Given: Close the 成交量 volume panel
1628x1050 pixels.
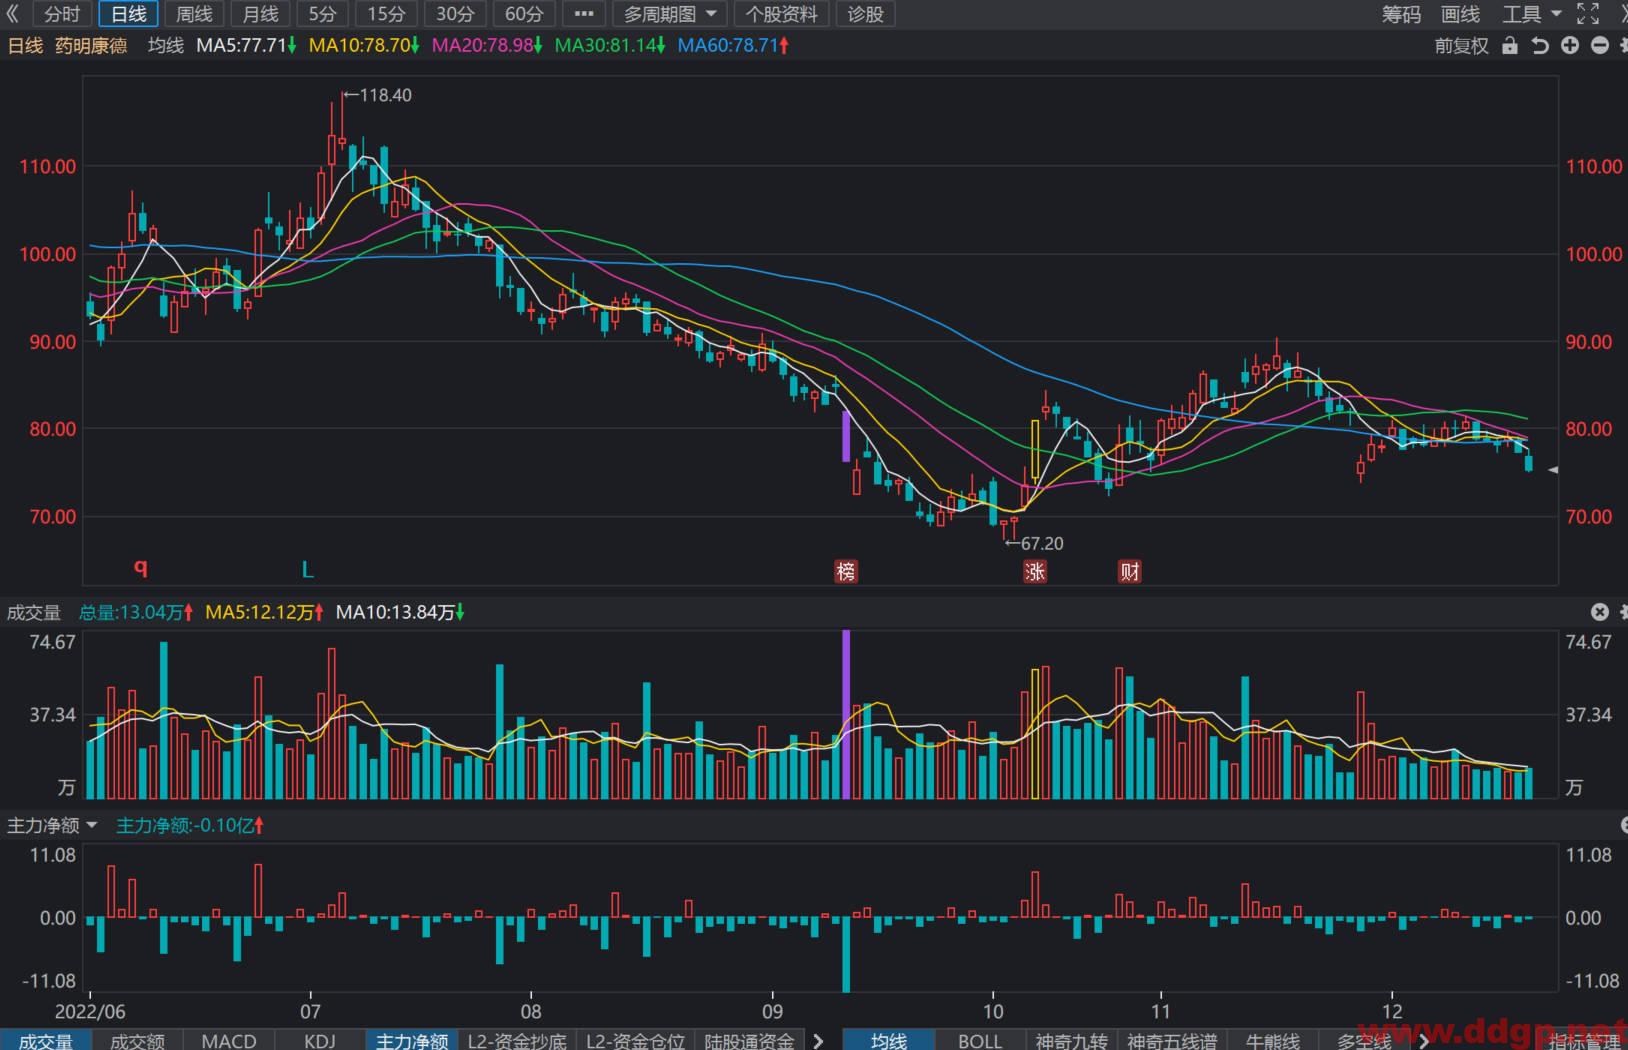Looking at the screenshot, I should [1600, 612].
